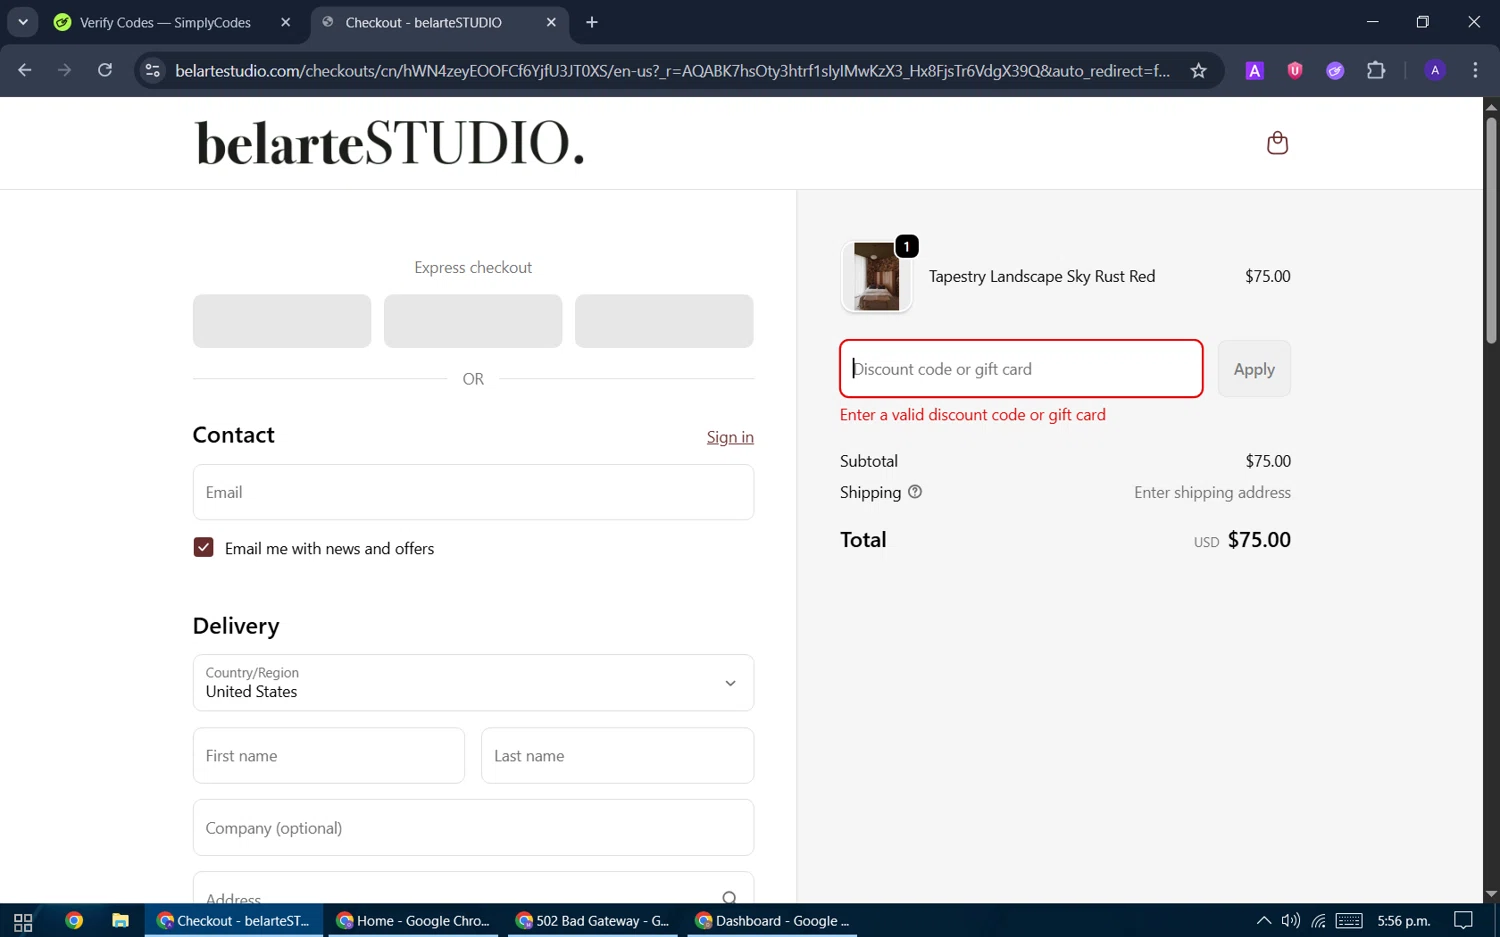This screenshot has width=1500, height=937.
Task: Open the volume control in system tray
Action: (x=1290, y=921)
